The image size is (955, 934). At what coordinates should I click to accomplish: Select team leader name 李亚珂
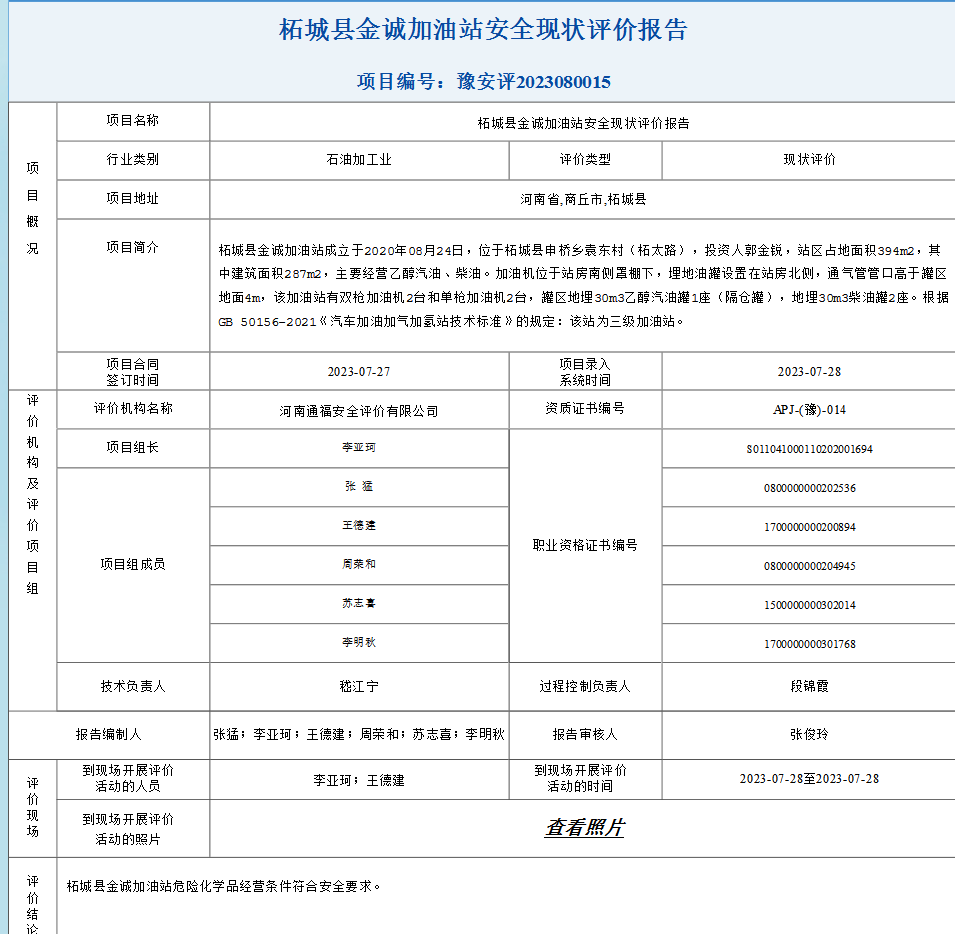tap(359, 448)
